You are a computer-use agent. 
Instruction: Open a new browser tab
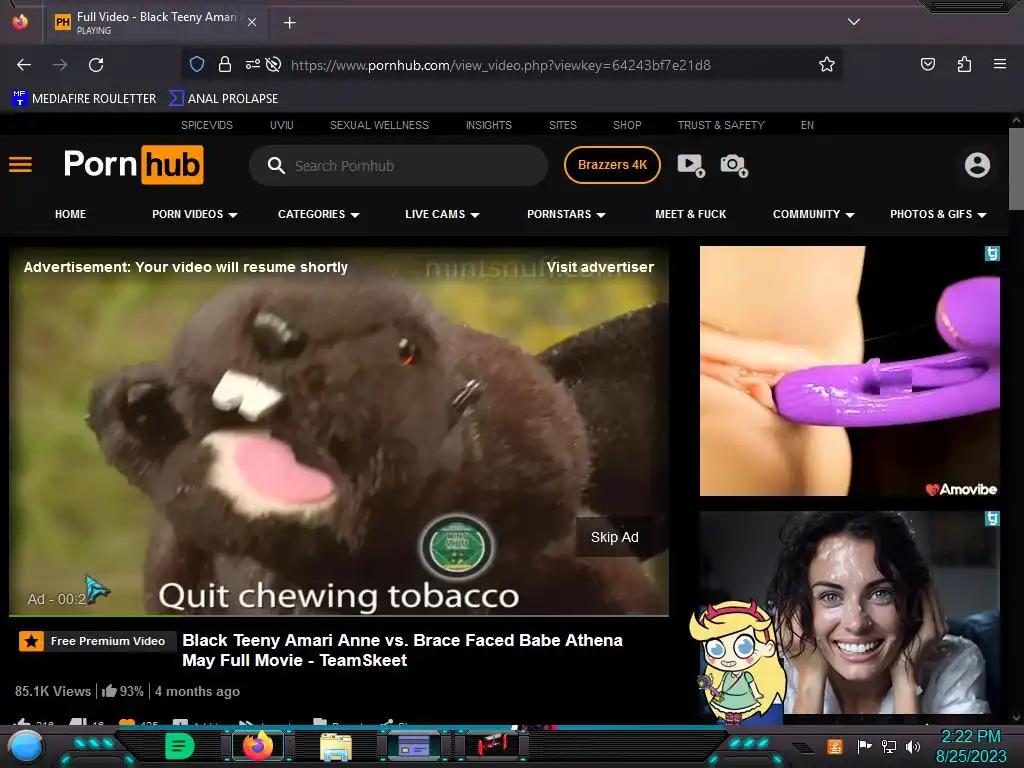click(x=289, y=23)
